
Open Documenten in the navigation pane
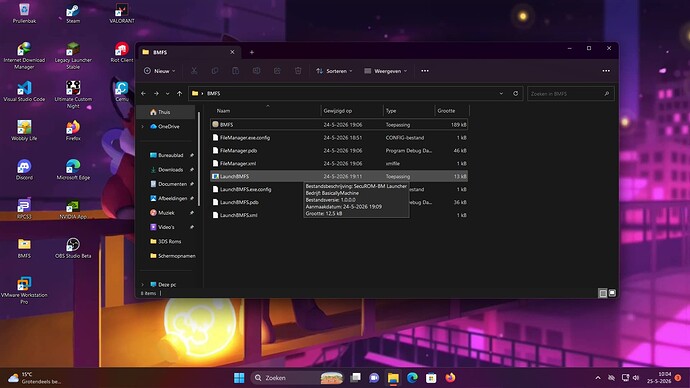click(x=170, y=184)
